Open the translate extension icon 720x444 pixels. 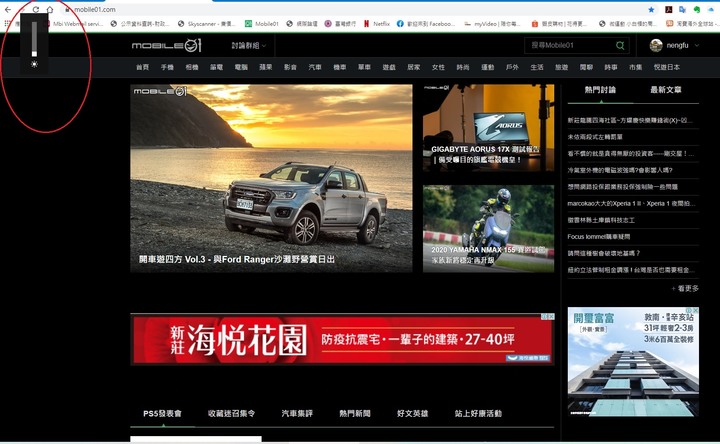pyautogui.click(x=682, y=9)
